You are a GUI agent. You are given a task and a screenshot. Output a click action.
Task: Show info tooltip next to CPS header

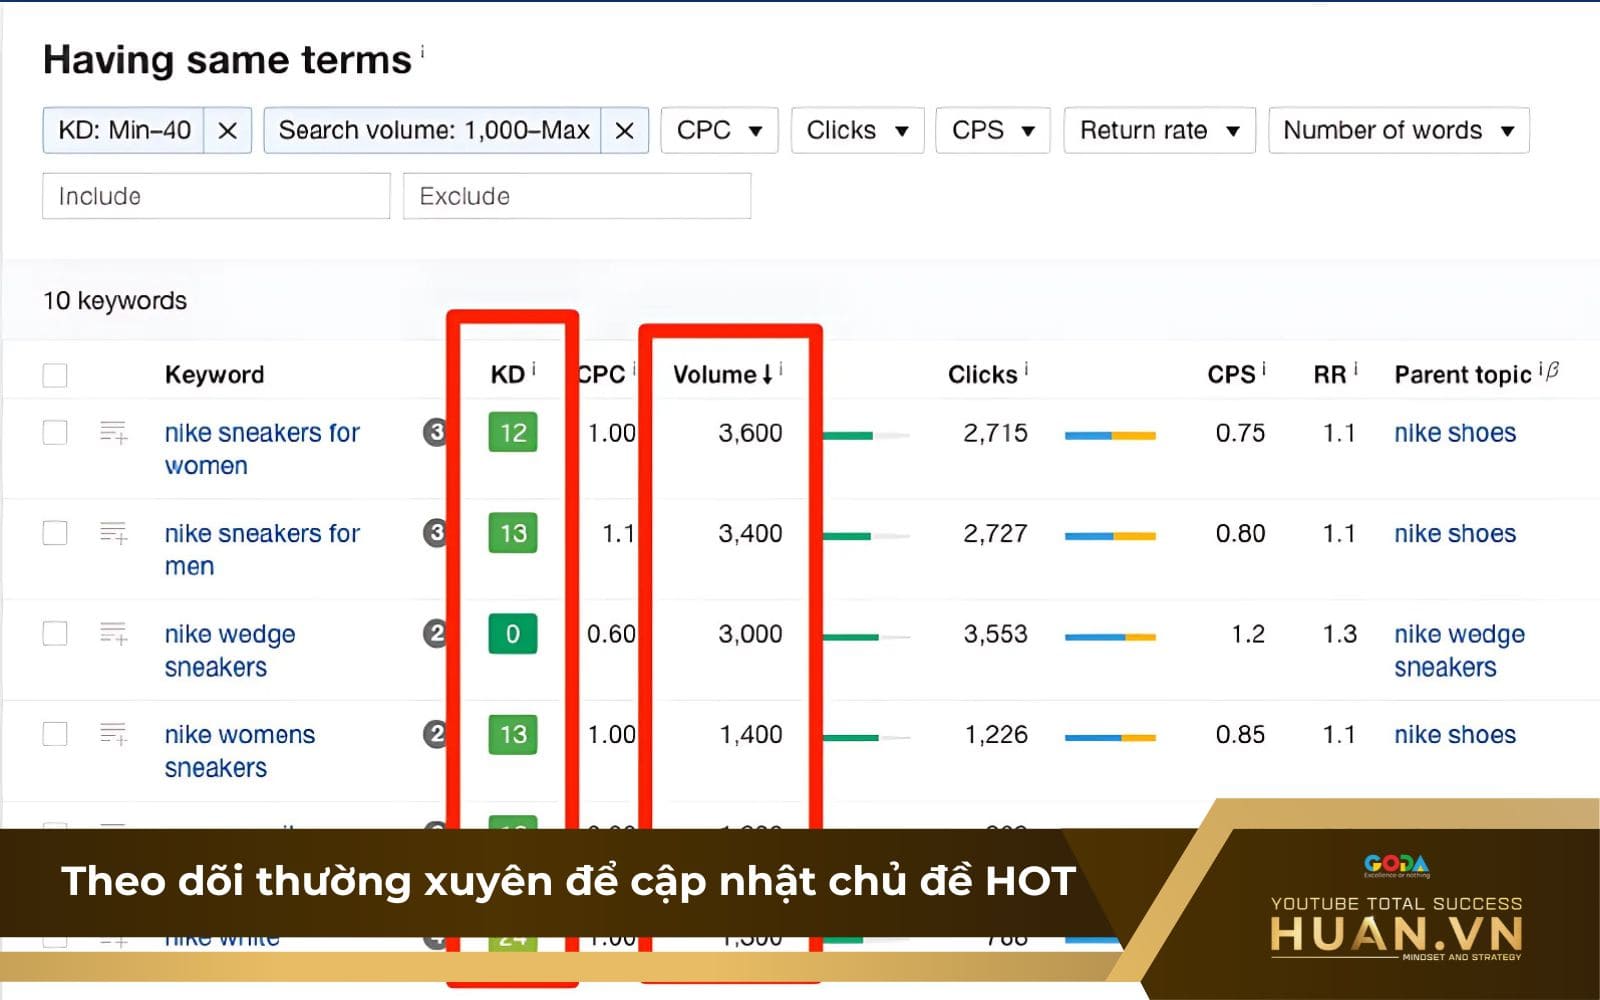pyautogui.click(x=1263, y=369)
